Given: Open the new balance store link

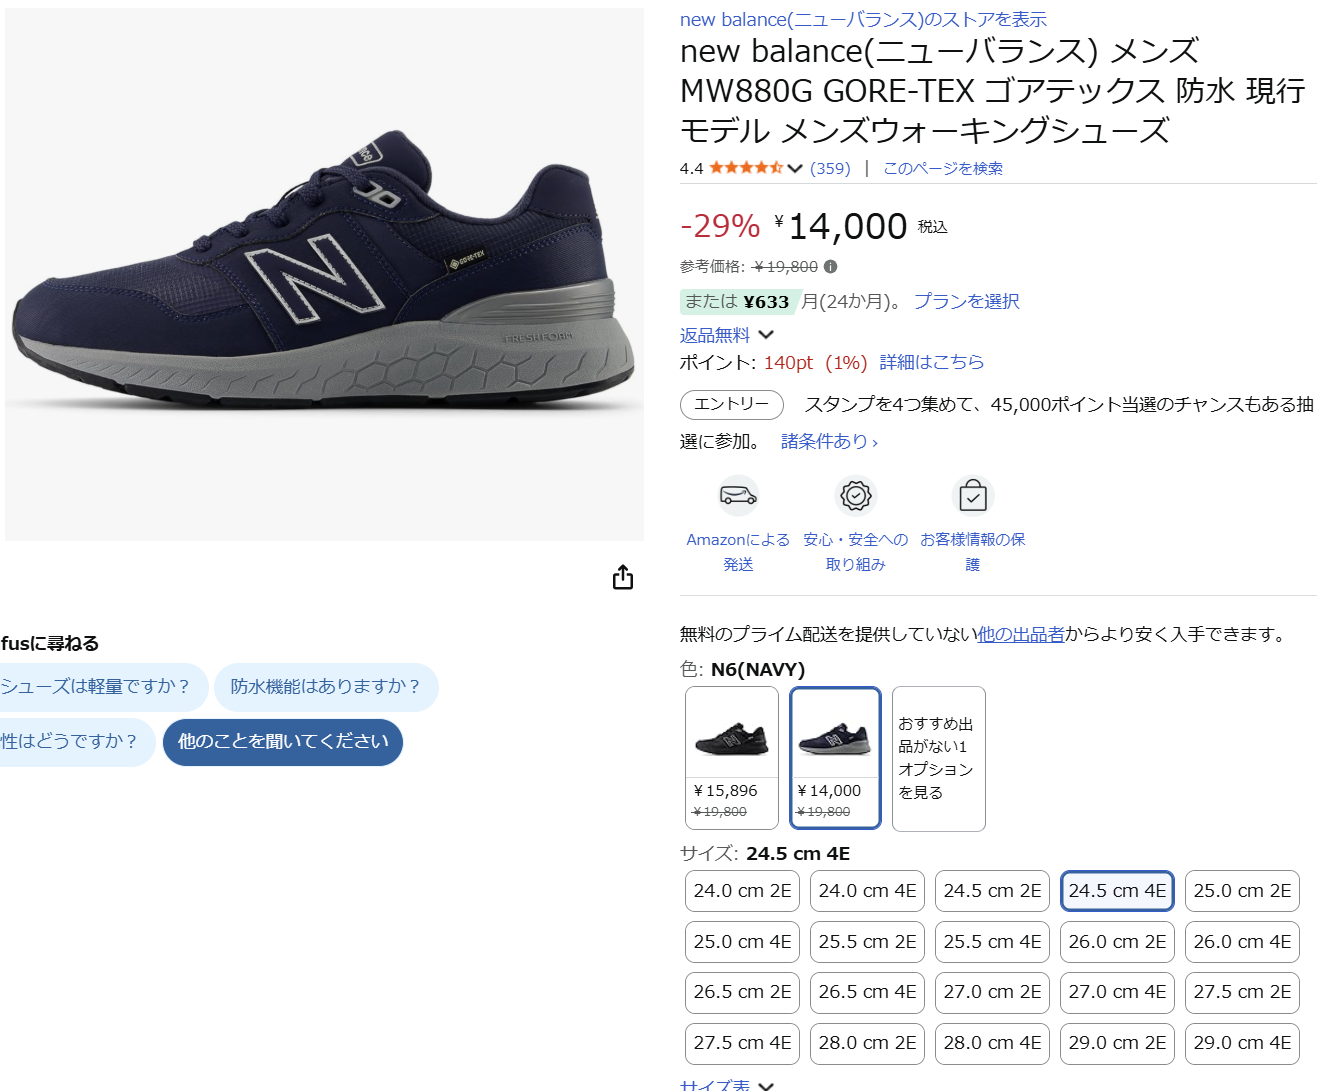Looking at the screenshot, I should (863, 19).
